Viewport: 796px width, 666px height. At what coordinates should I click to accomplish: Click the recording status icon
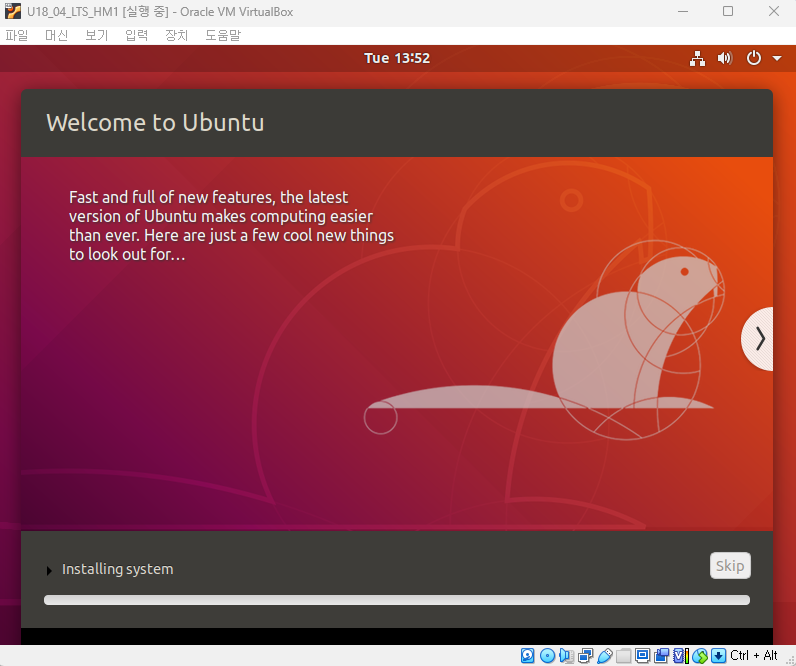[661, 656]
